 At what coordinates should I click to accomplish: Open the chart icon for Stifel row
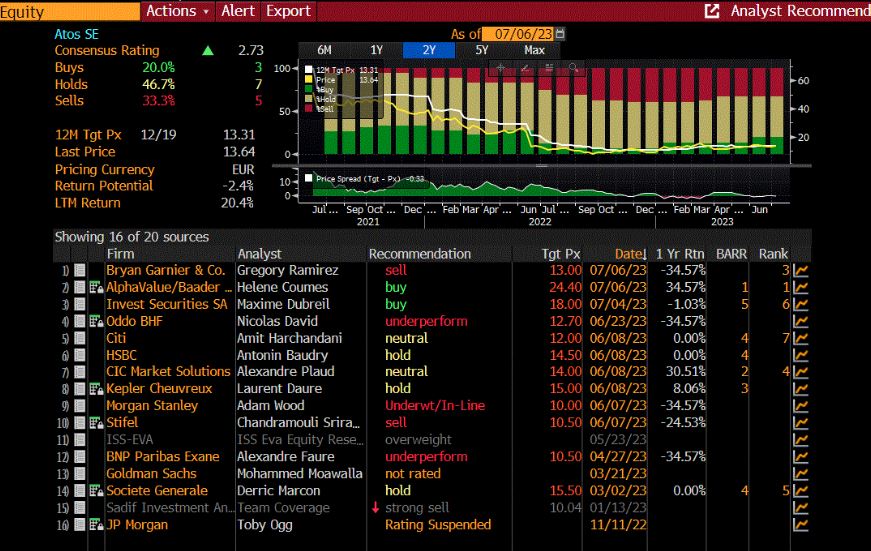[x=800, y=423]
